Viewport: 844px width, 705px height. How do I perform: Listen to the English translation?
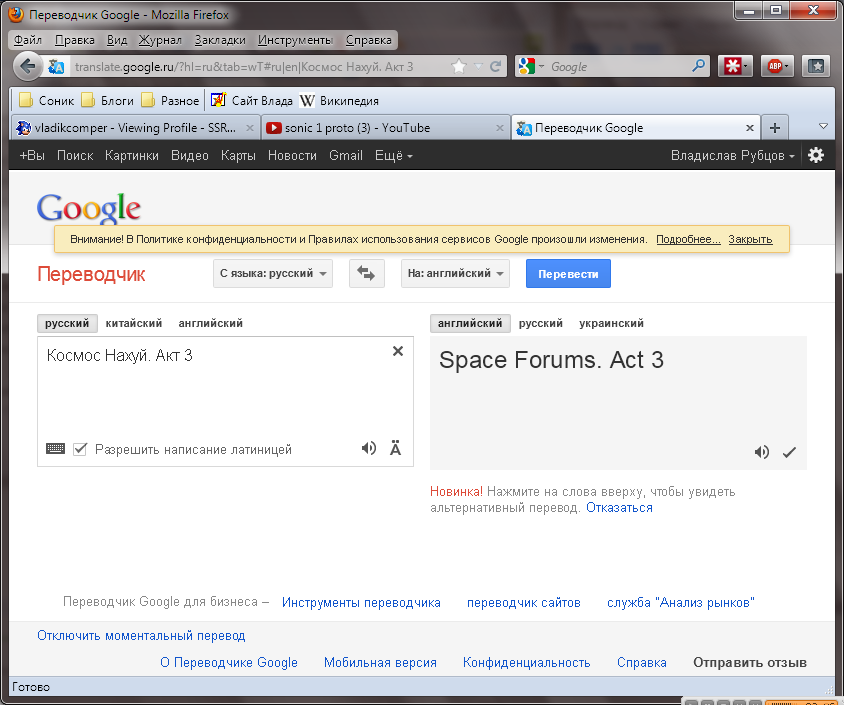click(762, 452)
